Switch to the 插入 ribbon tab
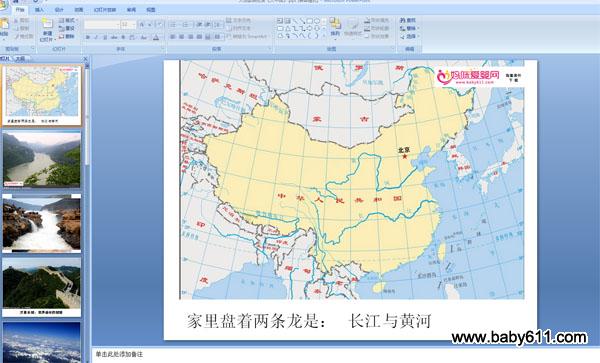 (x=39, y=10)
